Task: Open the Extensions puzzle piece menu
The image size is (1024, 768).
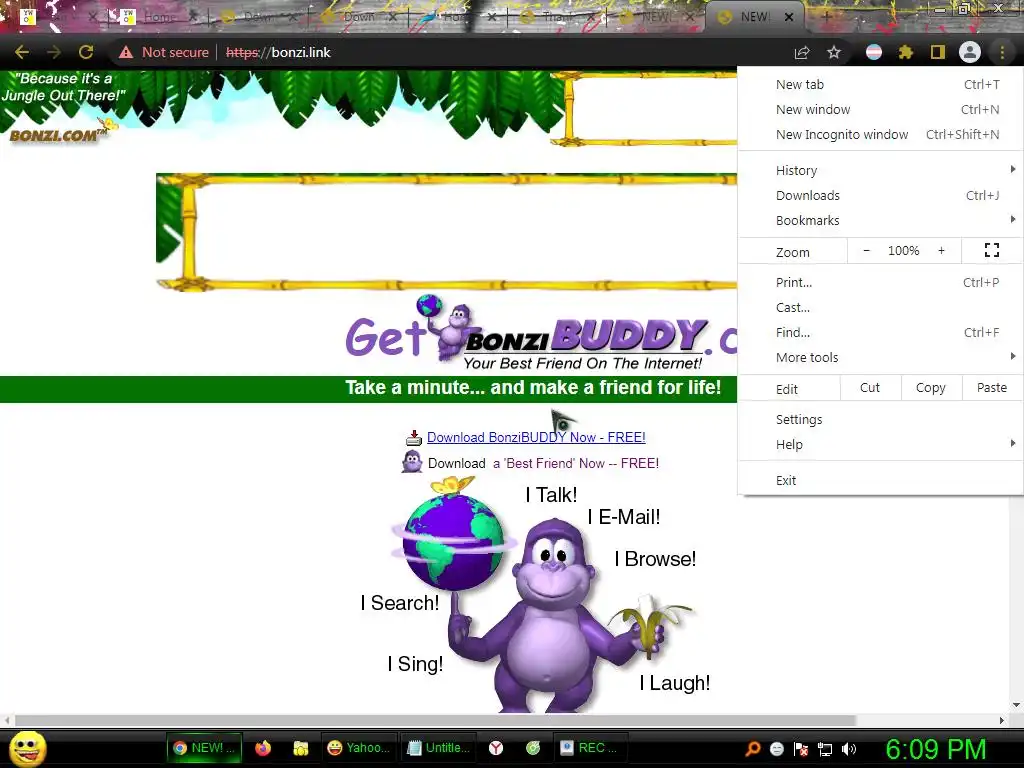Action: (x=905, y=52)
